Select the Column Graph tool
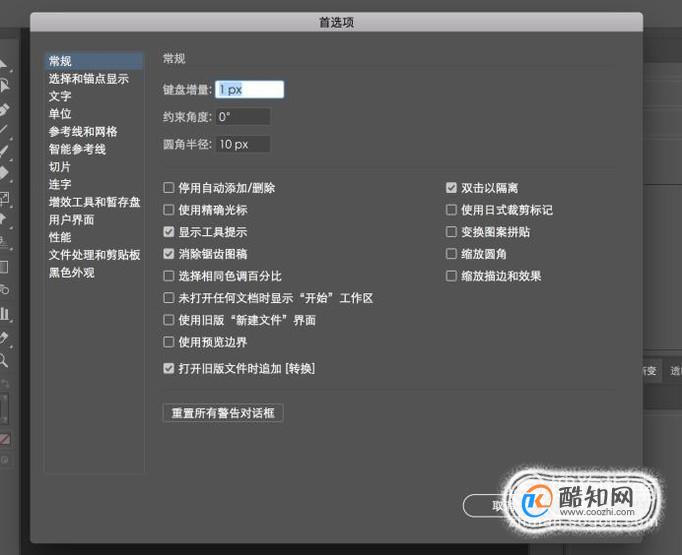Image resolution: width=682 pixels, height=555 pixels. coord(4,313)
